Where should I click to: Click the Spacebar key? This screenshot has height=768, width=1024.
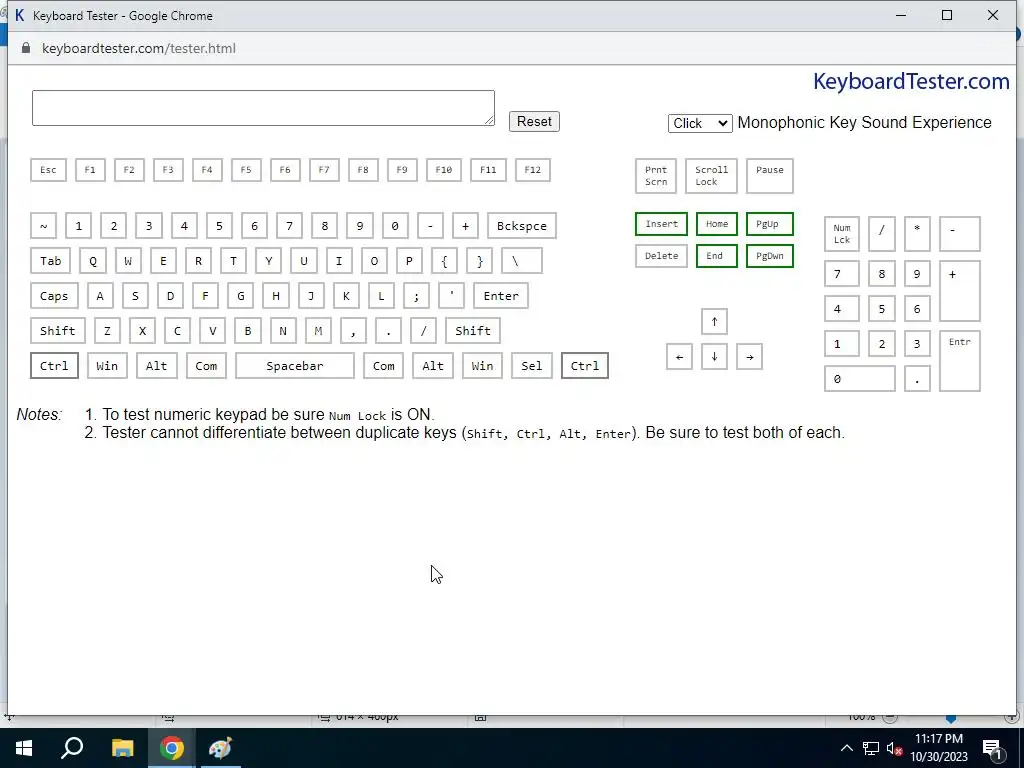295,366
